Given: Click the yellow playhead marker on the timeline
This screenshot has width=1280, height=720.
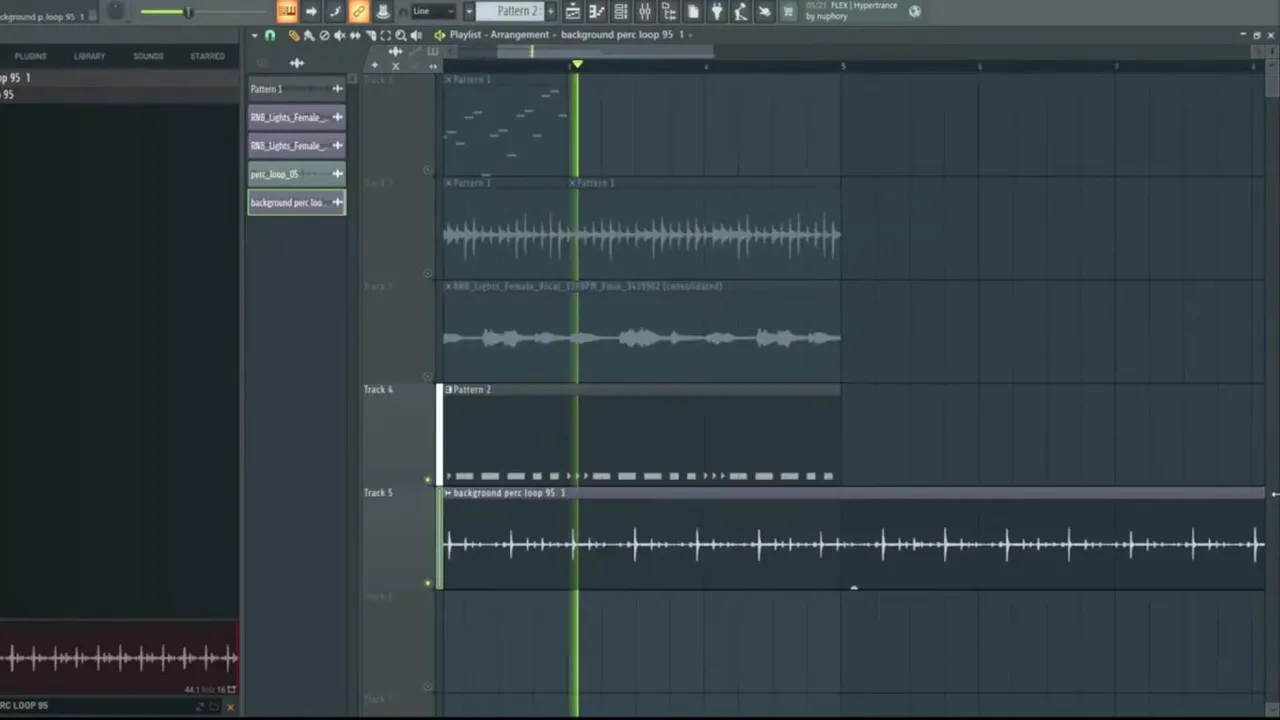Looking at the screenshot, I should click(x=576, y=65).
